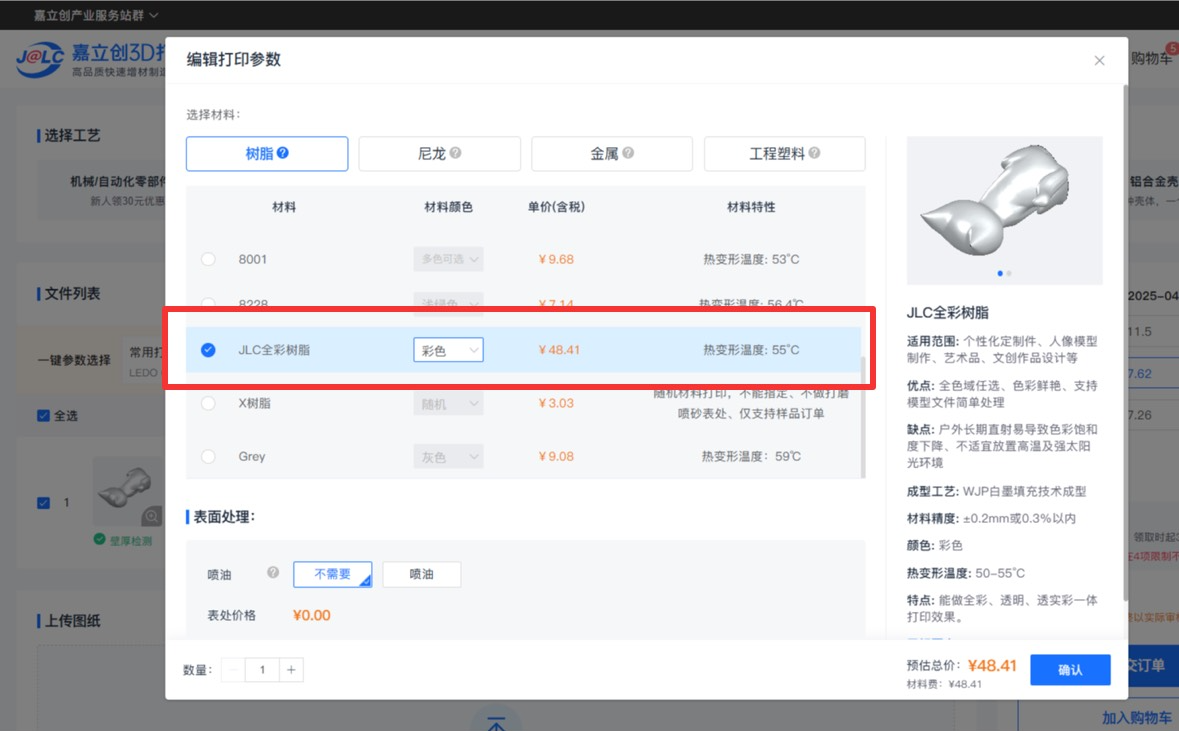Click the 3D model preview image
1179x731 pixels.
click(x=1004, y=209)
